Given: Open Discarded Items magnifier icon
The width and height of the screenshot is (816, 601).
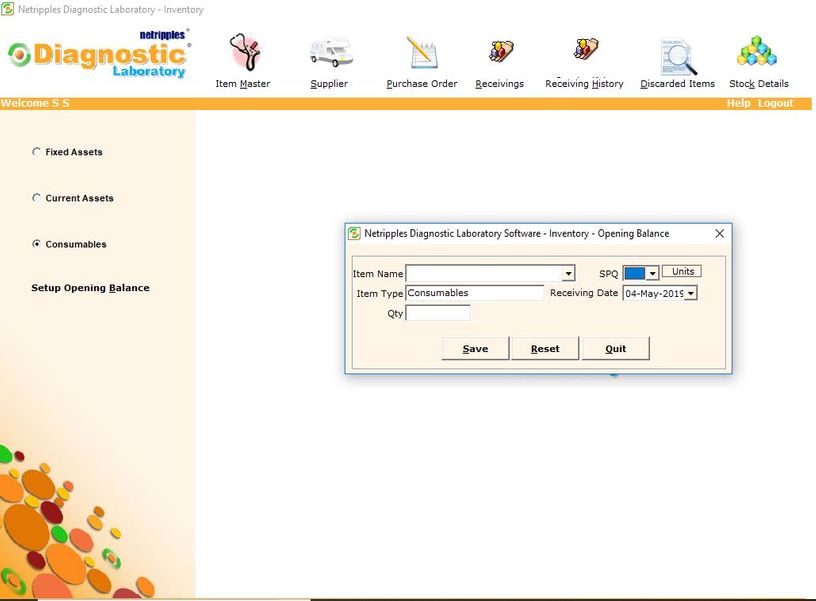Looking at the screenshot, I should point(679,56).
